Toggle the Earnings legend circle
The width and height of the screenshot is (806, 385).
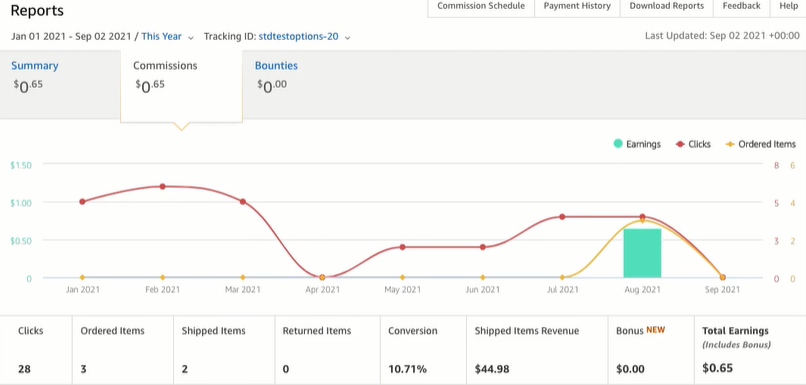click(x=618, y=144)
